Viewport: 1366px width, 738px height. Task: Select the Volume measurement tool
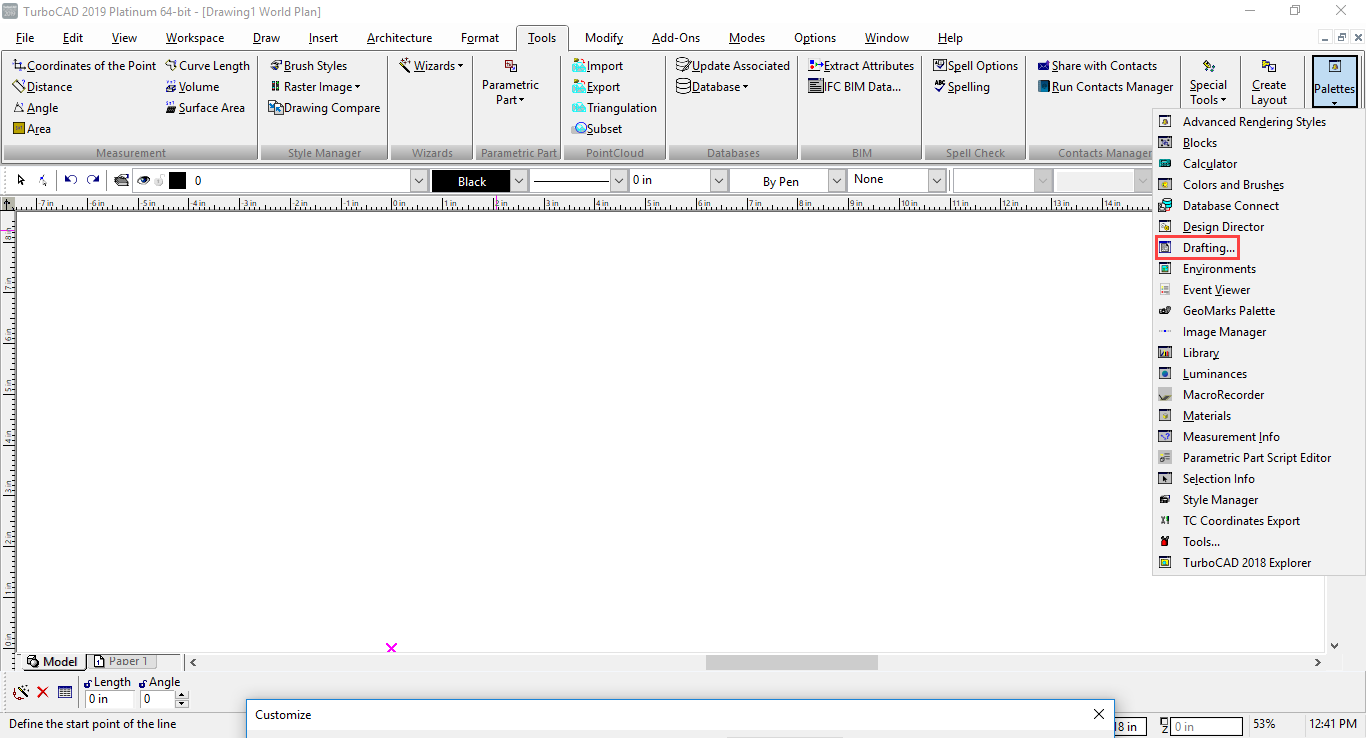[x=192, y=87]
